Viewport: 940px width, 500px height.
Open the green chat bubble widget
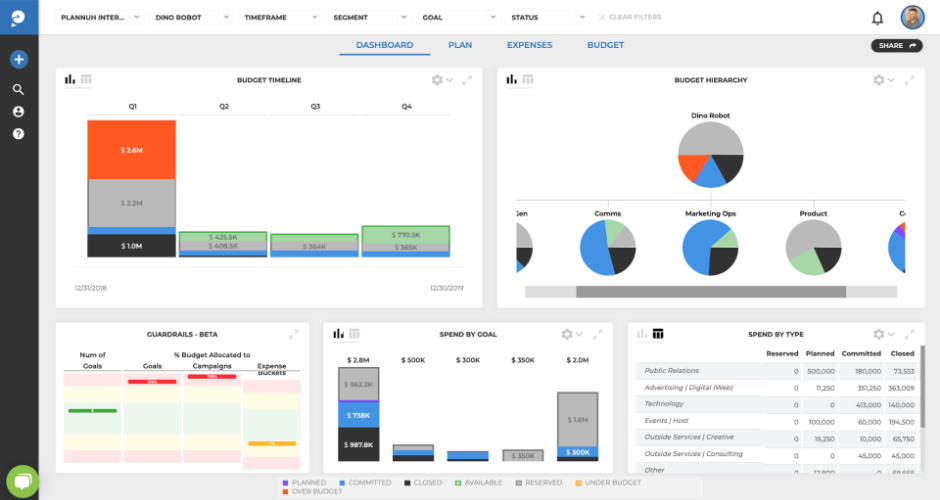[21, 481]
